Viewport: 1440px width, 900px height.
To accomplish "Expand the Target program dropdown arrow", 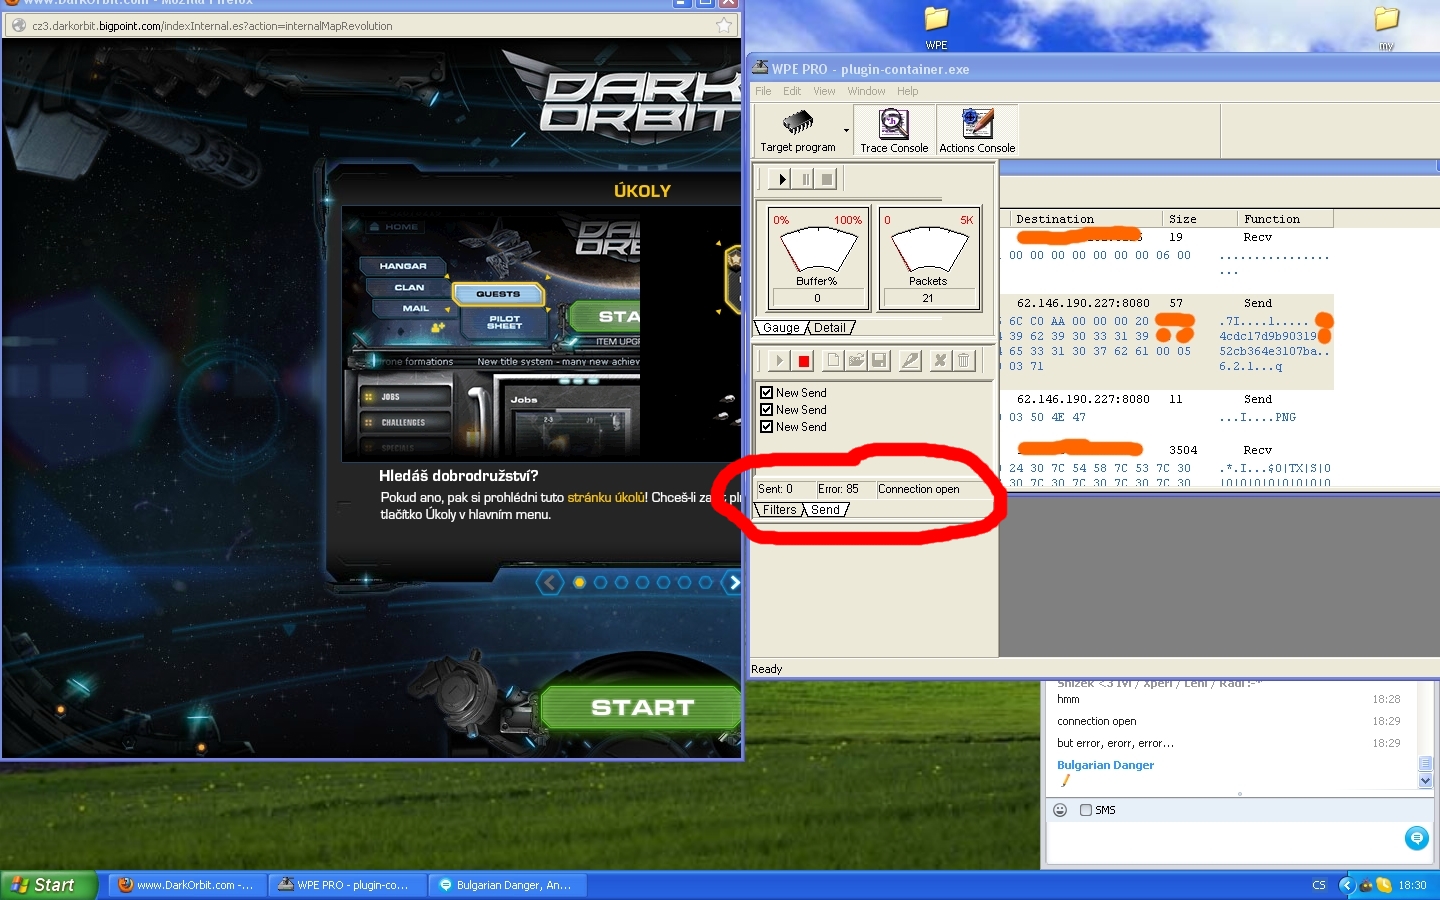I will 846,131.
